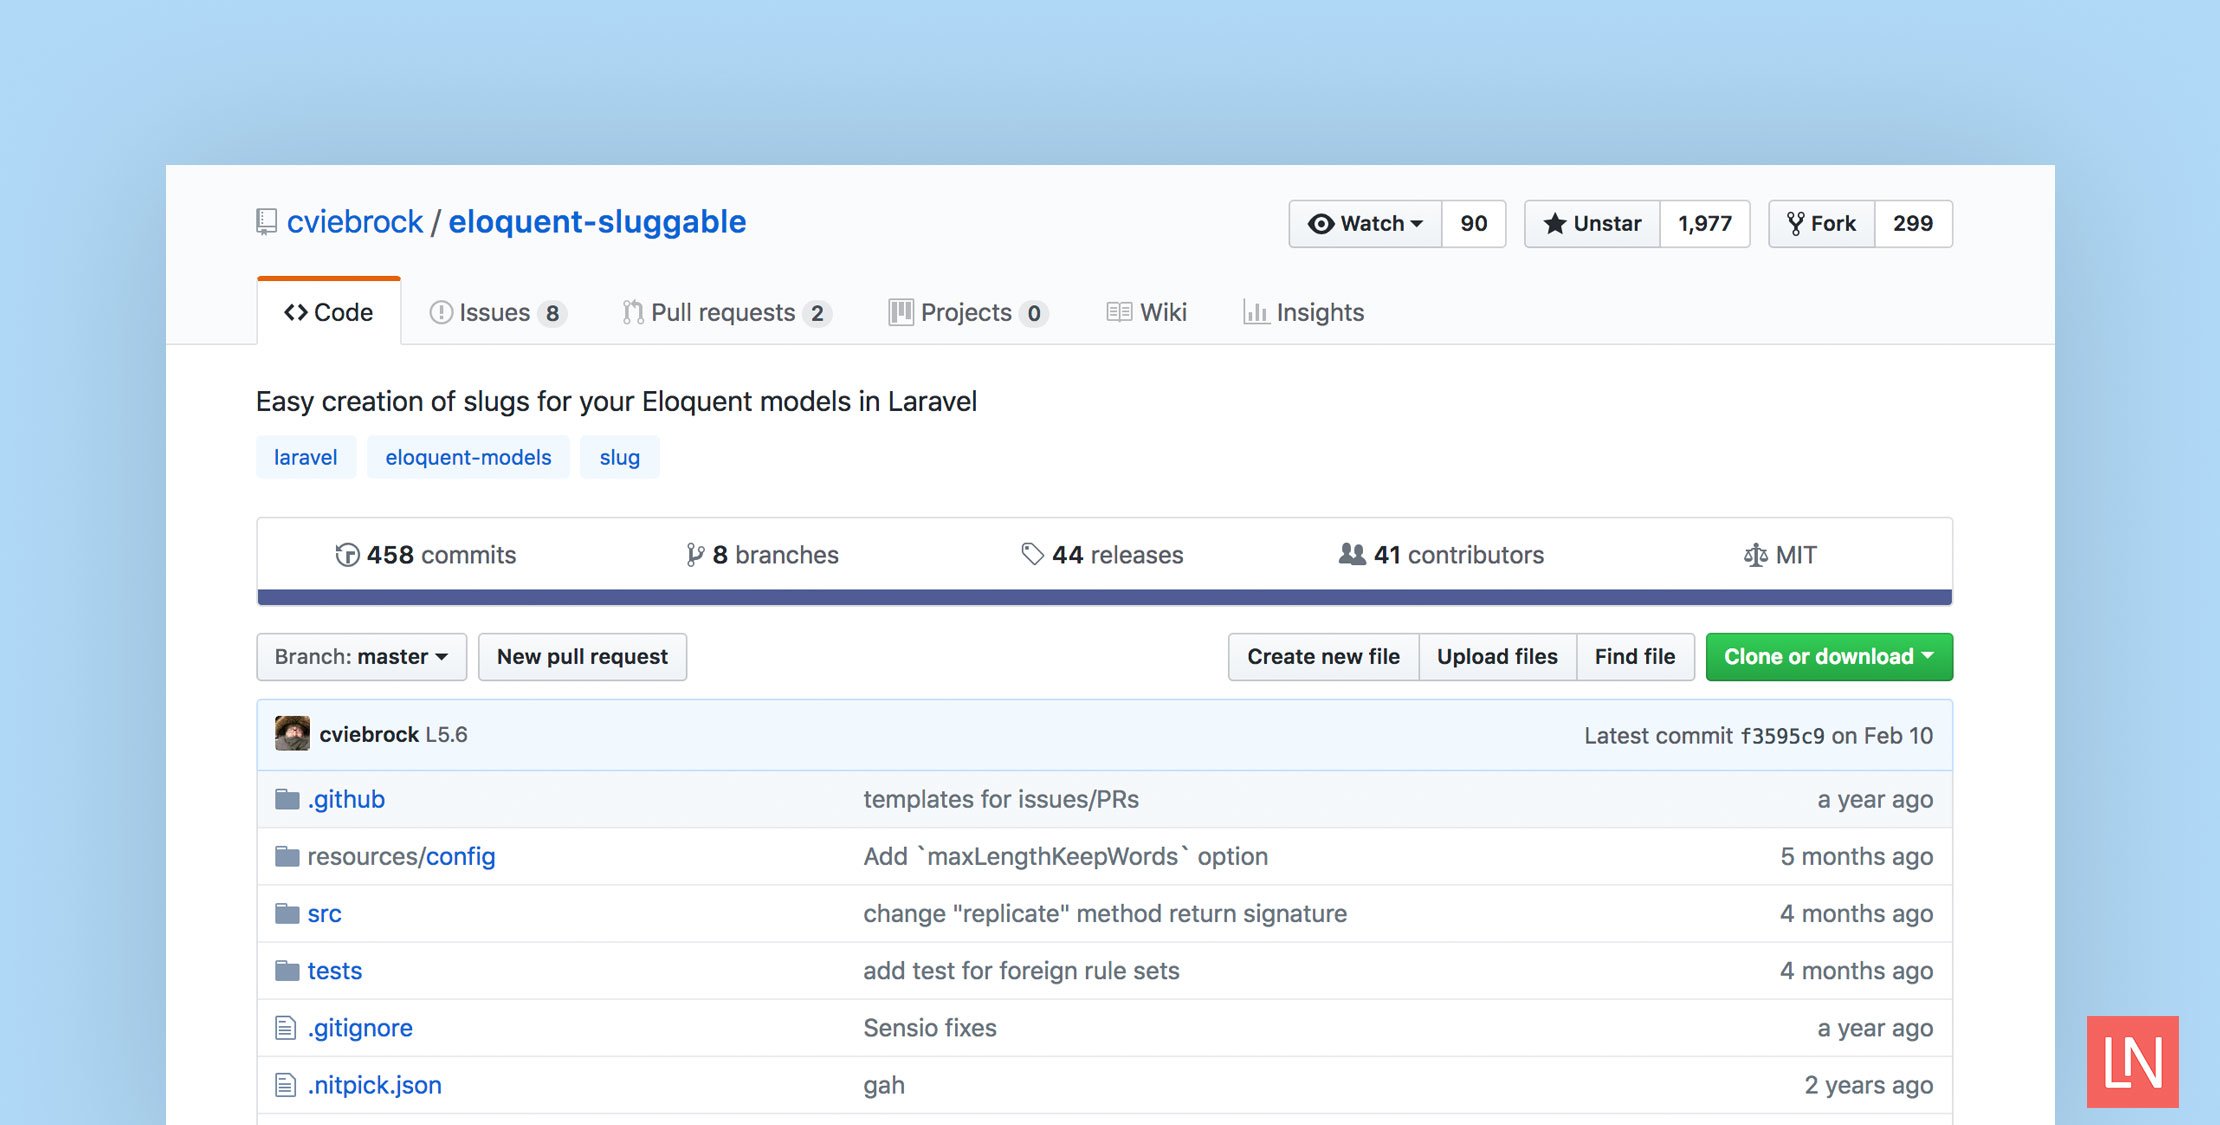Click the New pull request button

(582, 657)
